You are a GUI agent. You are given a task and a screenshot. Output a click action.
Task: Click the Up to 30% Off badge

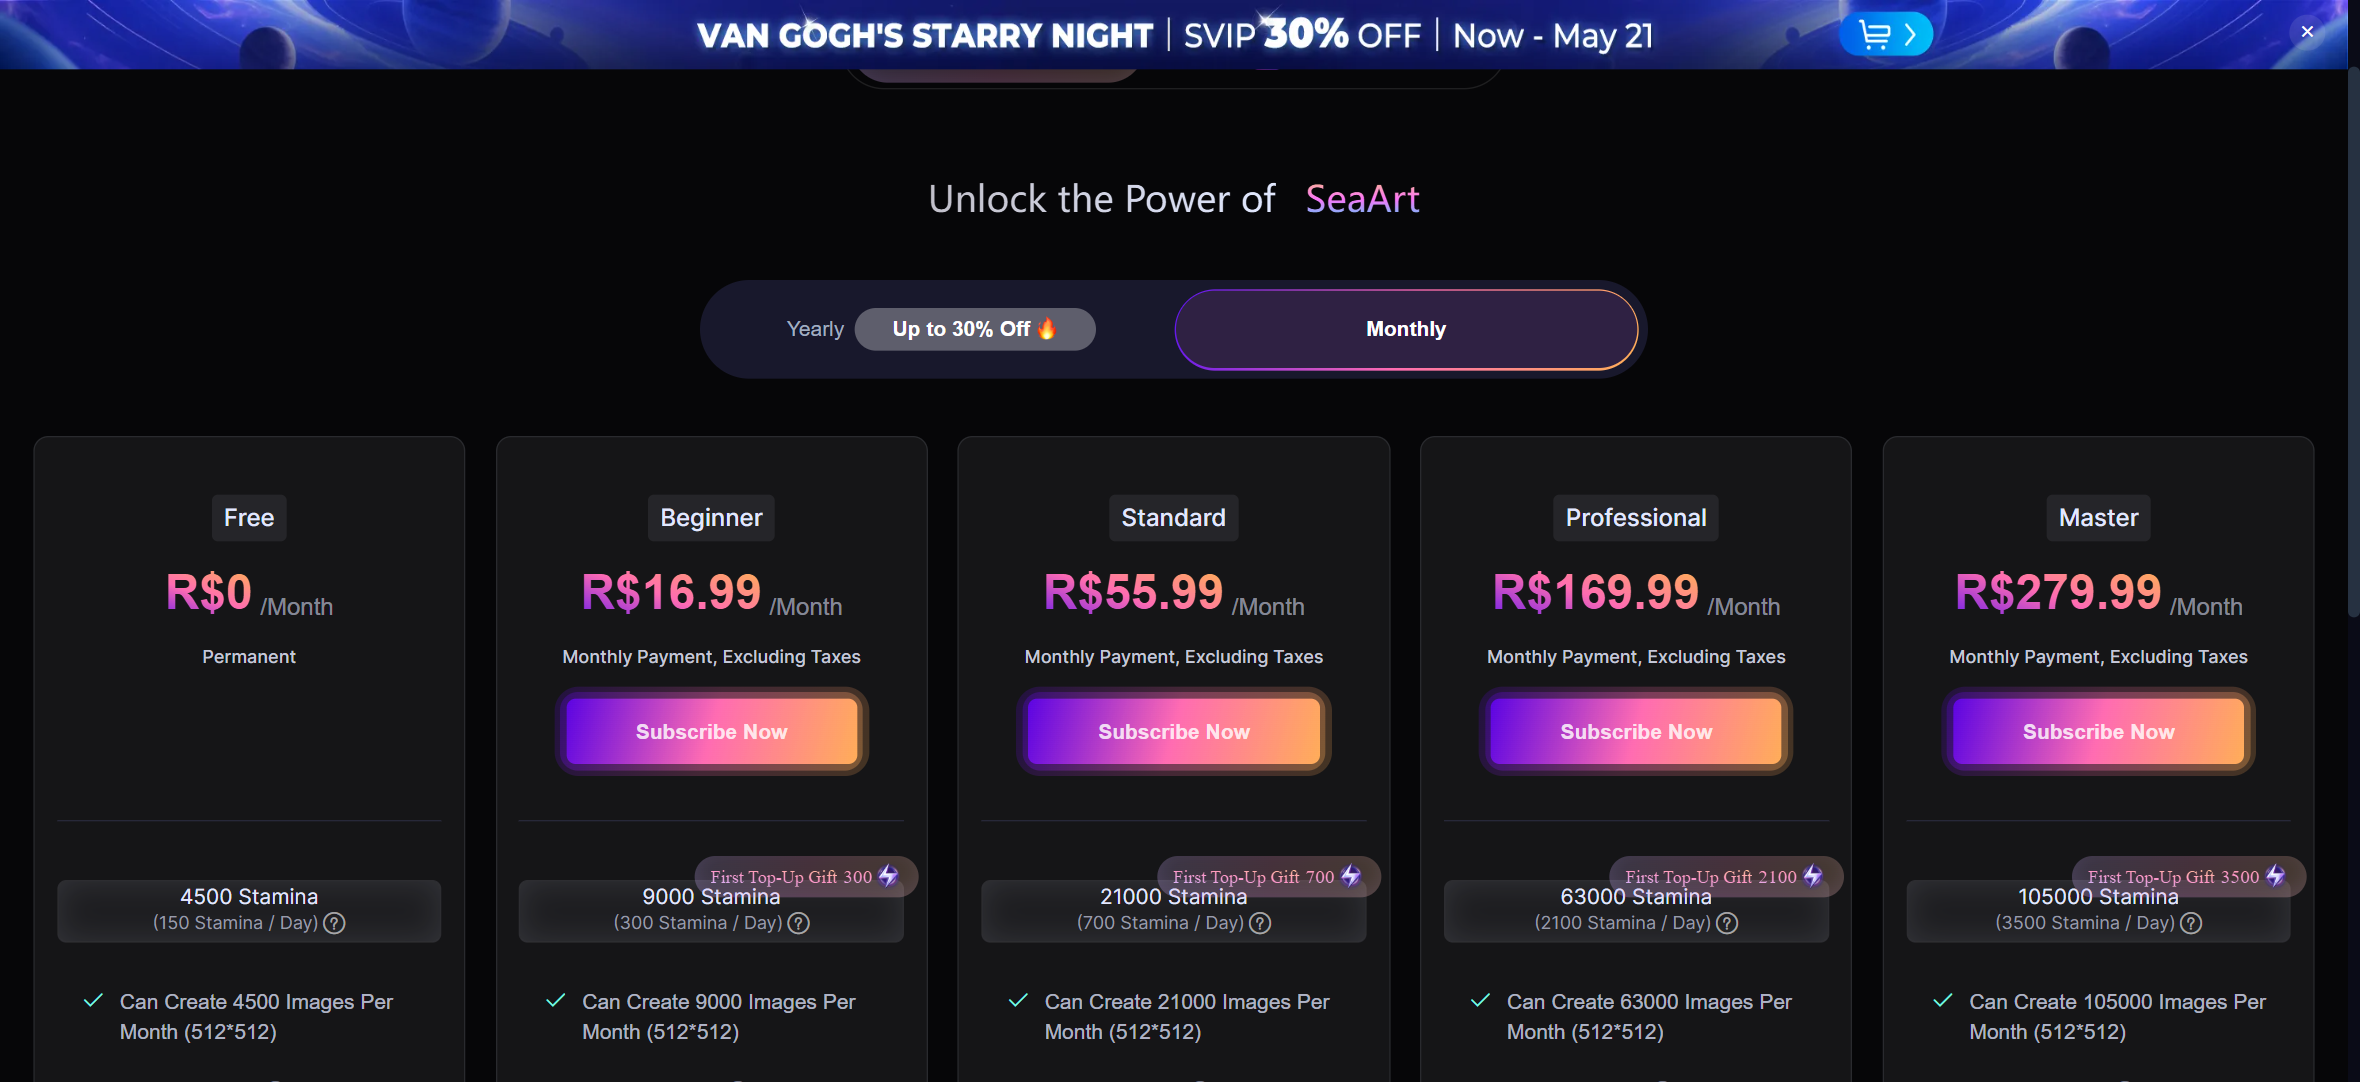975,329
